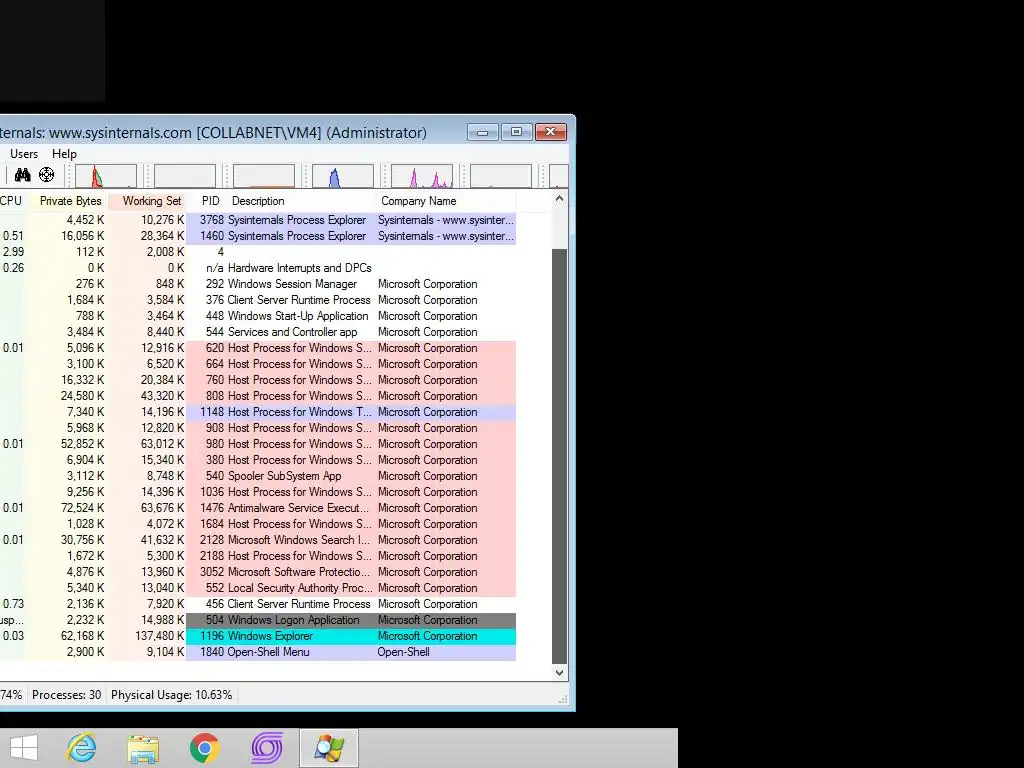The image size is (1024, 768).
Task: Open the red-green CPU usage mini graph
Action: coord(106,176)
